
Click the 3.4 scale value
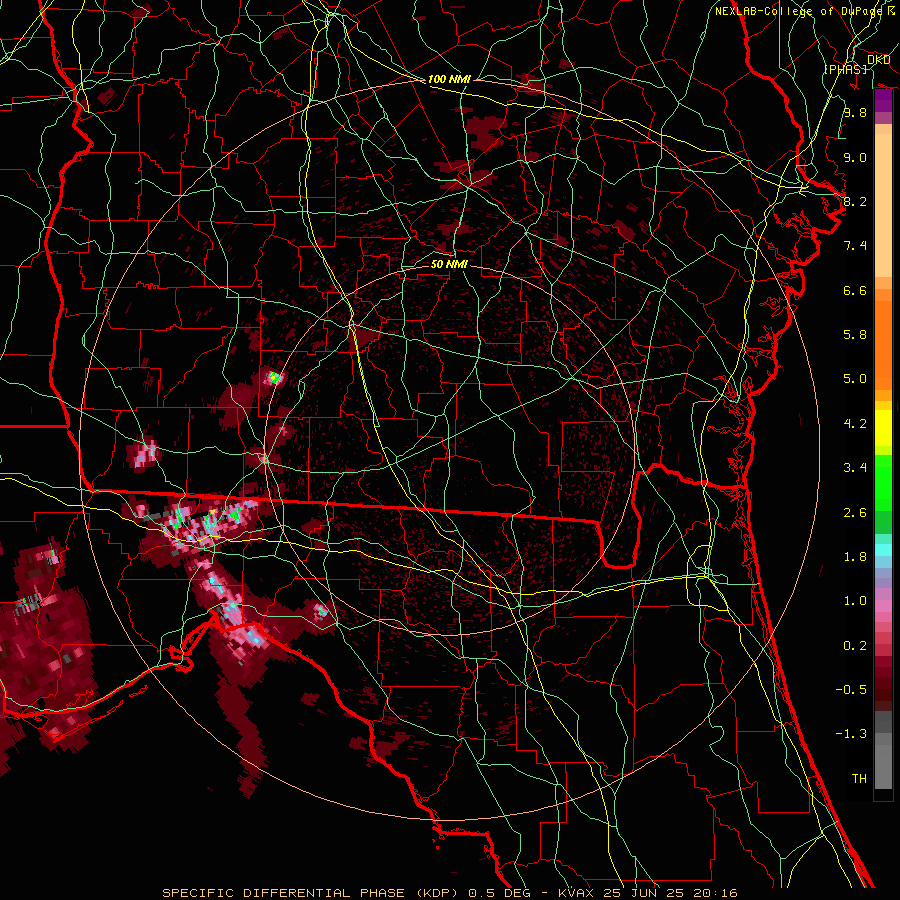(x=855, y=468)
